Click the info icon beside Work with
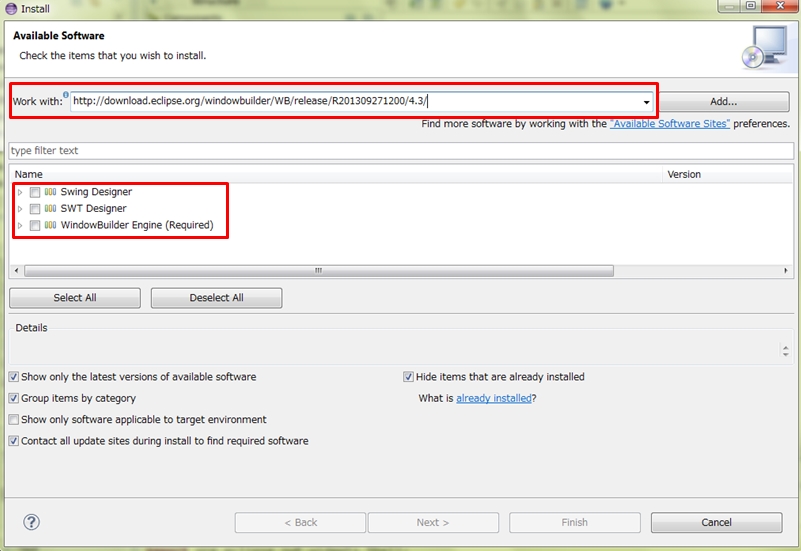This screenshot has height=551, width=801. [66, 95]
